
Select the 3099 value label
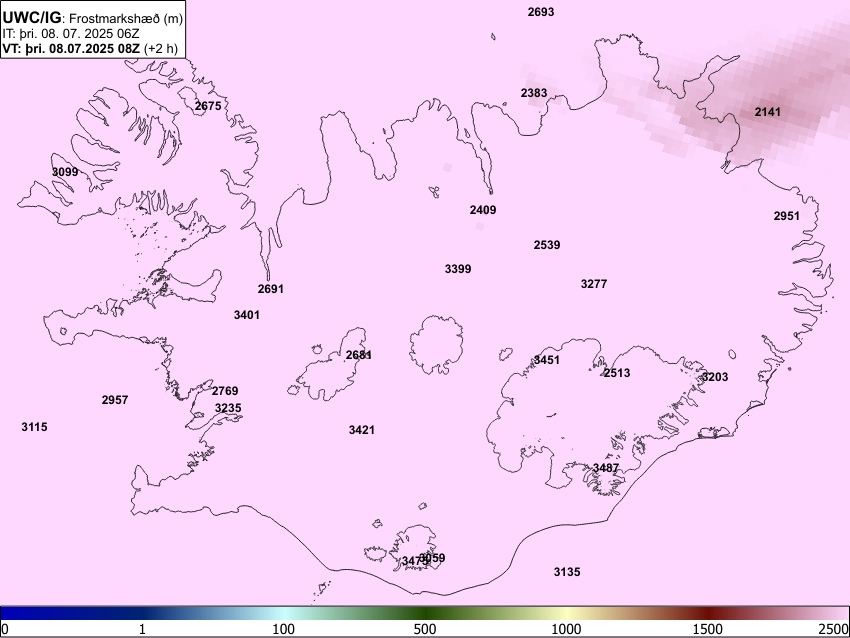pyautogui.click(x=65, y=172)
